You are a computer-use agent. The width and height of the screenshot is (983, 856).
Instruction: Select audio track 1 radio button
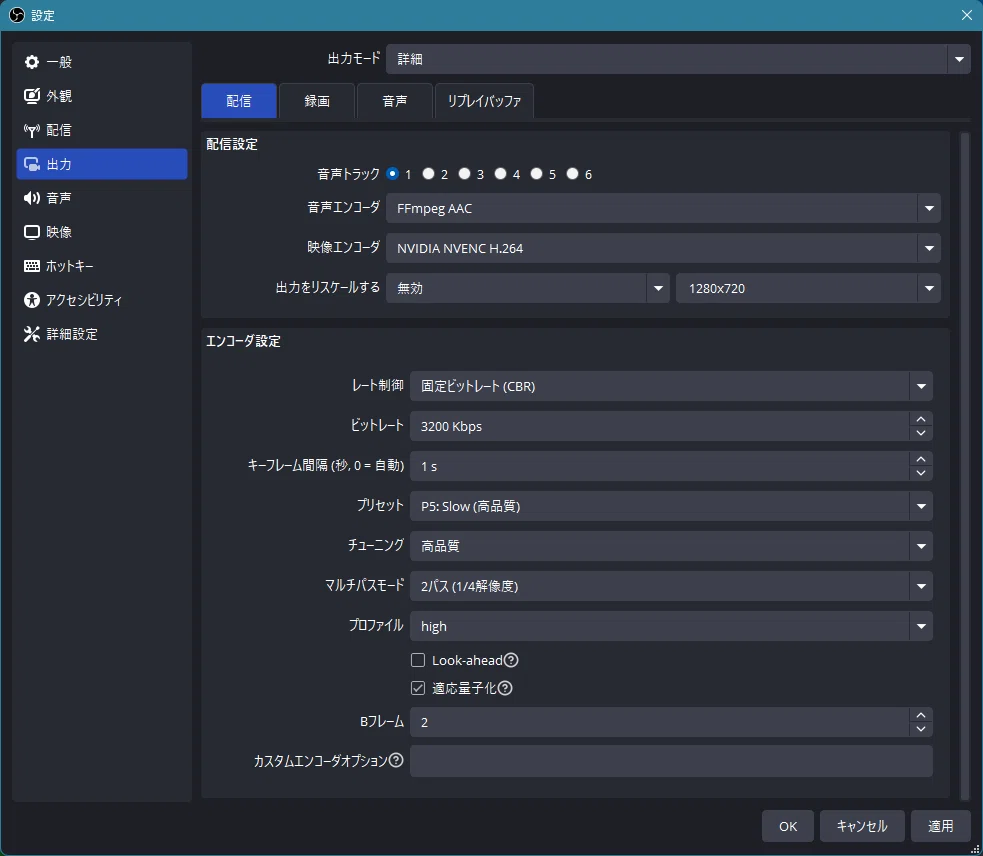pos(392,174)
